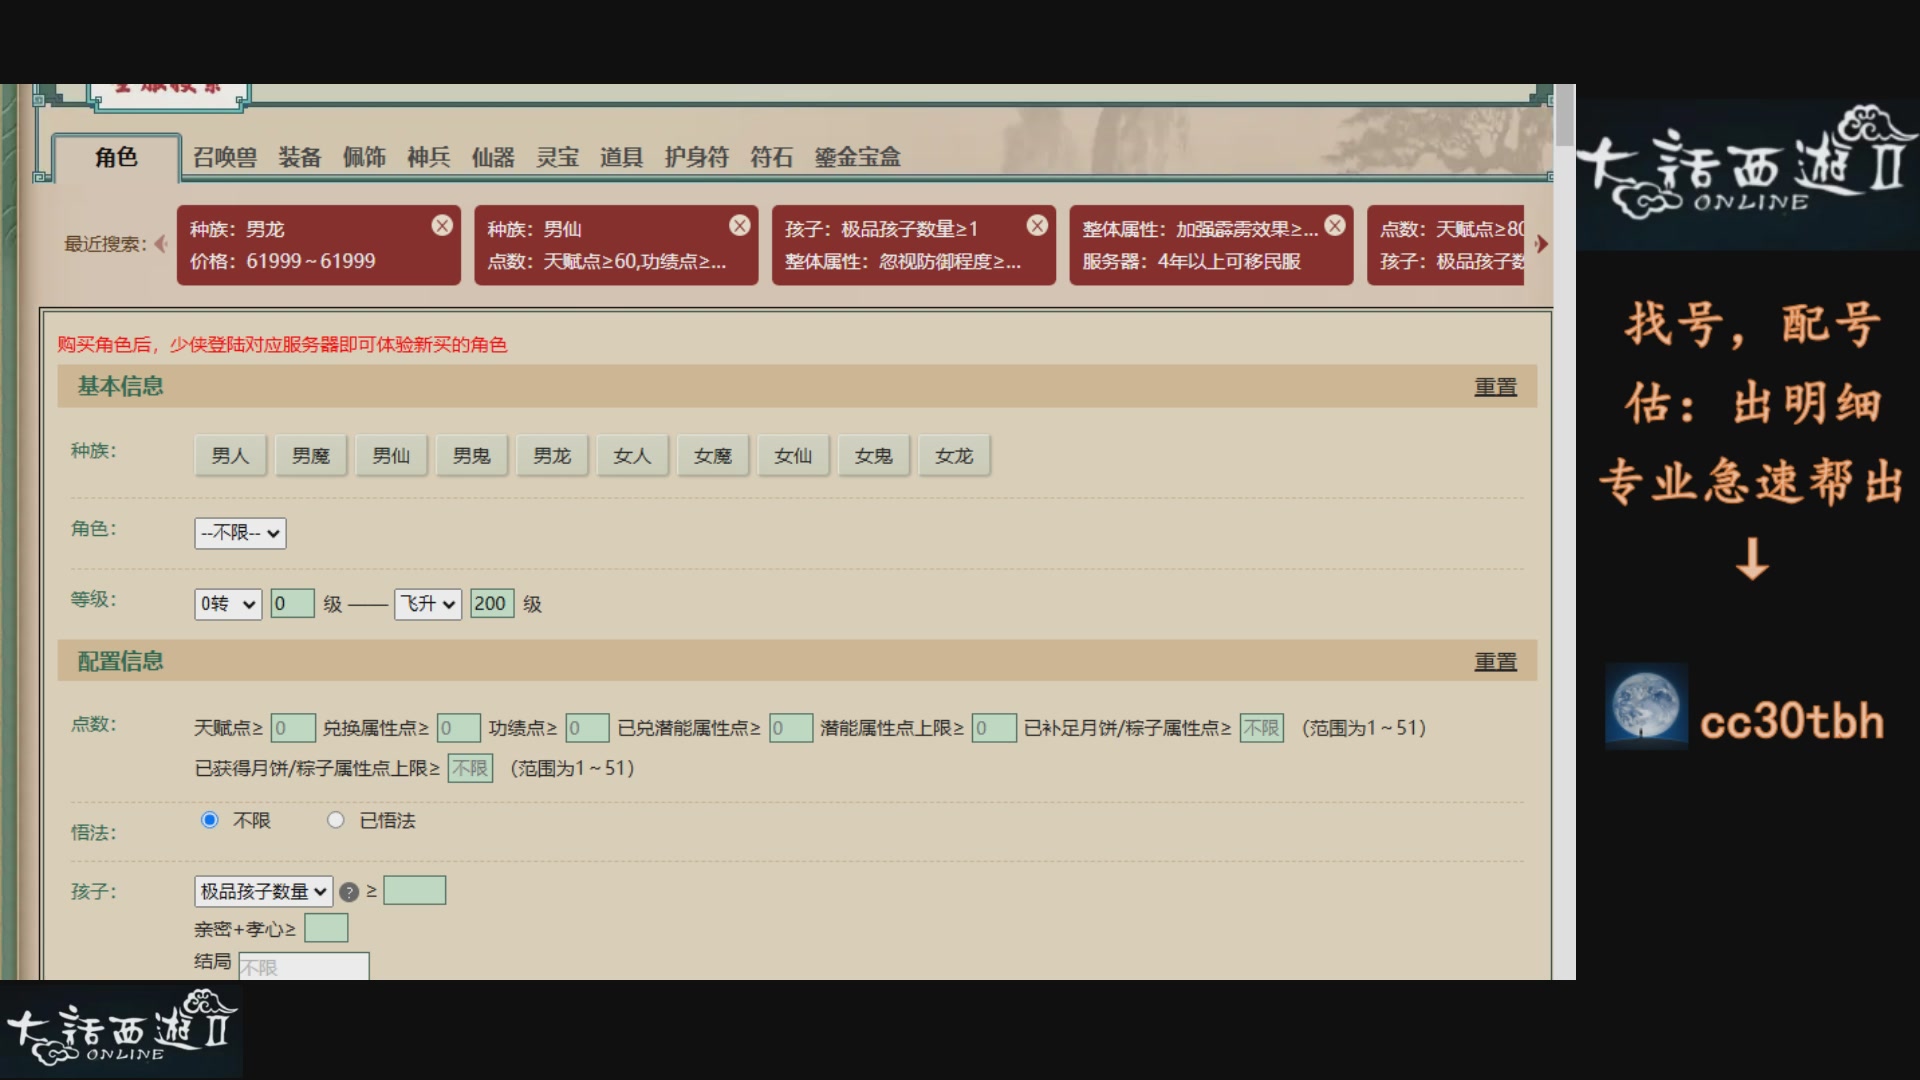Open the 孩子 极品孩子数量≥1 recent search
The width and height of the screenshot is (1920, 1080).
tap(914, 245)
